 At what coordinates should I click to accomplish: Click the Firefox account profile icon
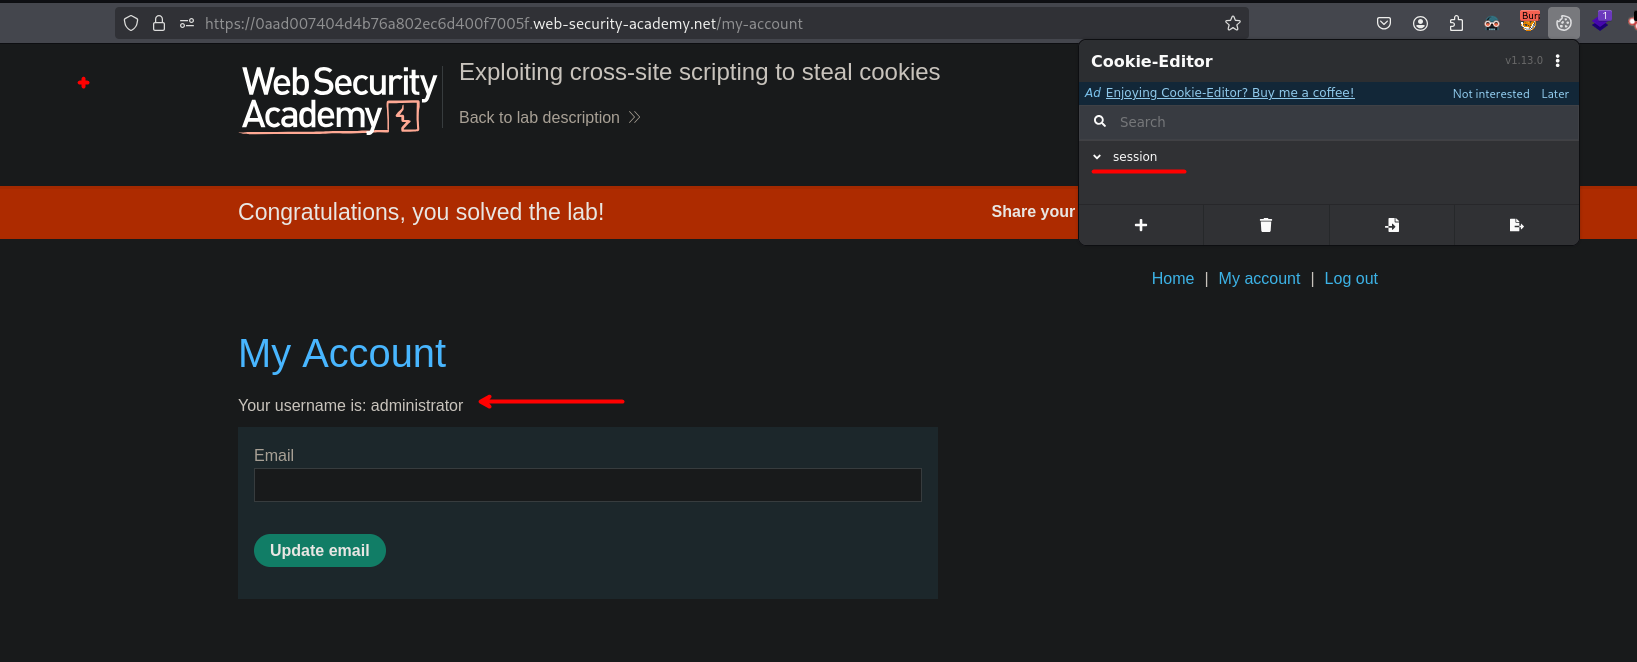[x=1420, y=23]
